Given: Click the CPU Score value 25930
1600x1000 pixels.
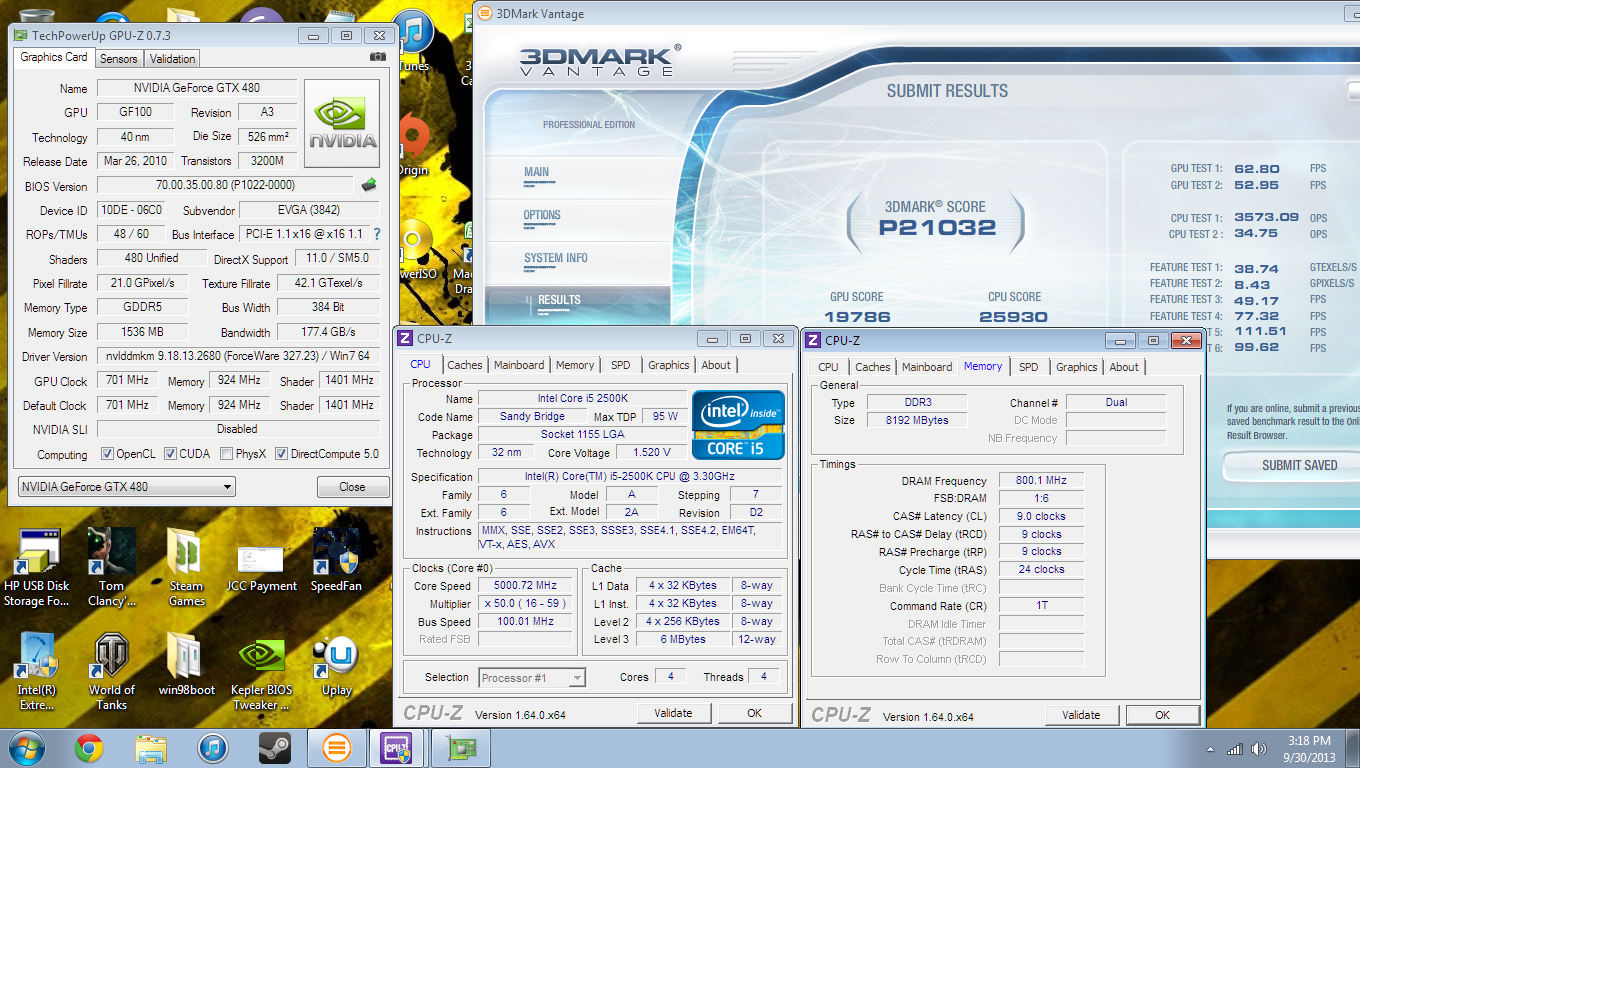Looking at the screenshot, I should point(1013,317).
